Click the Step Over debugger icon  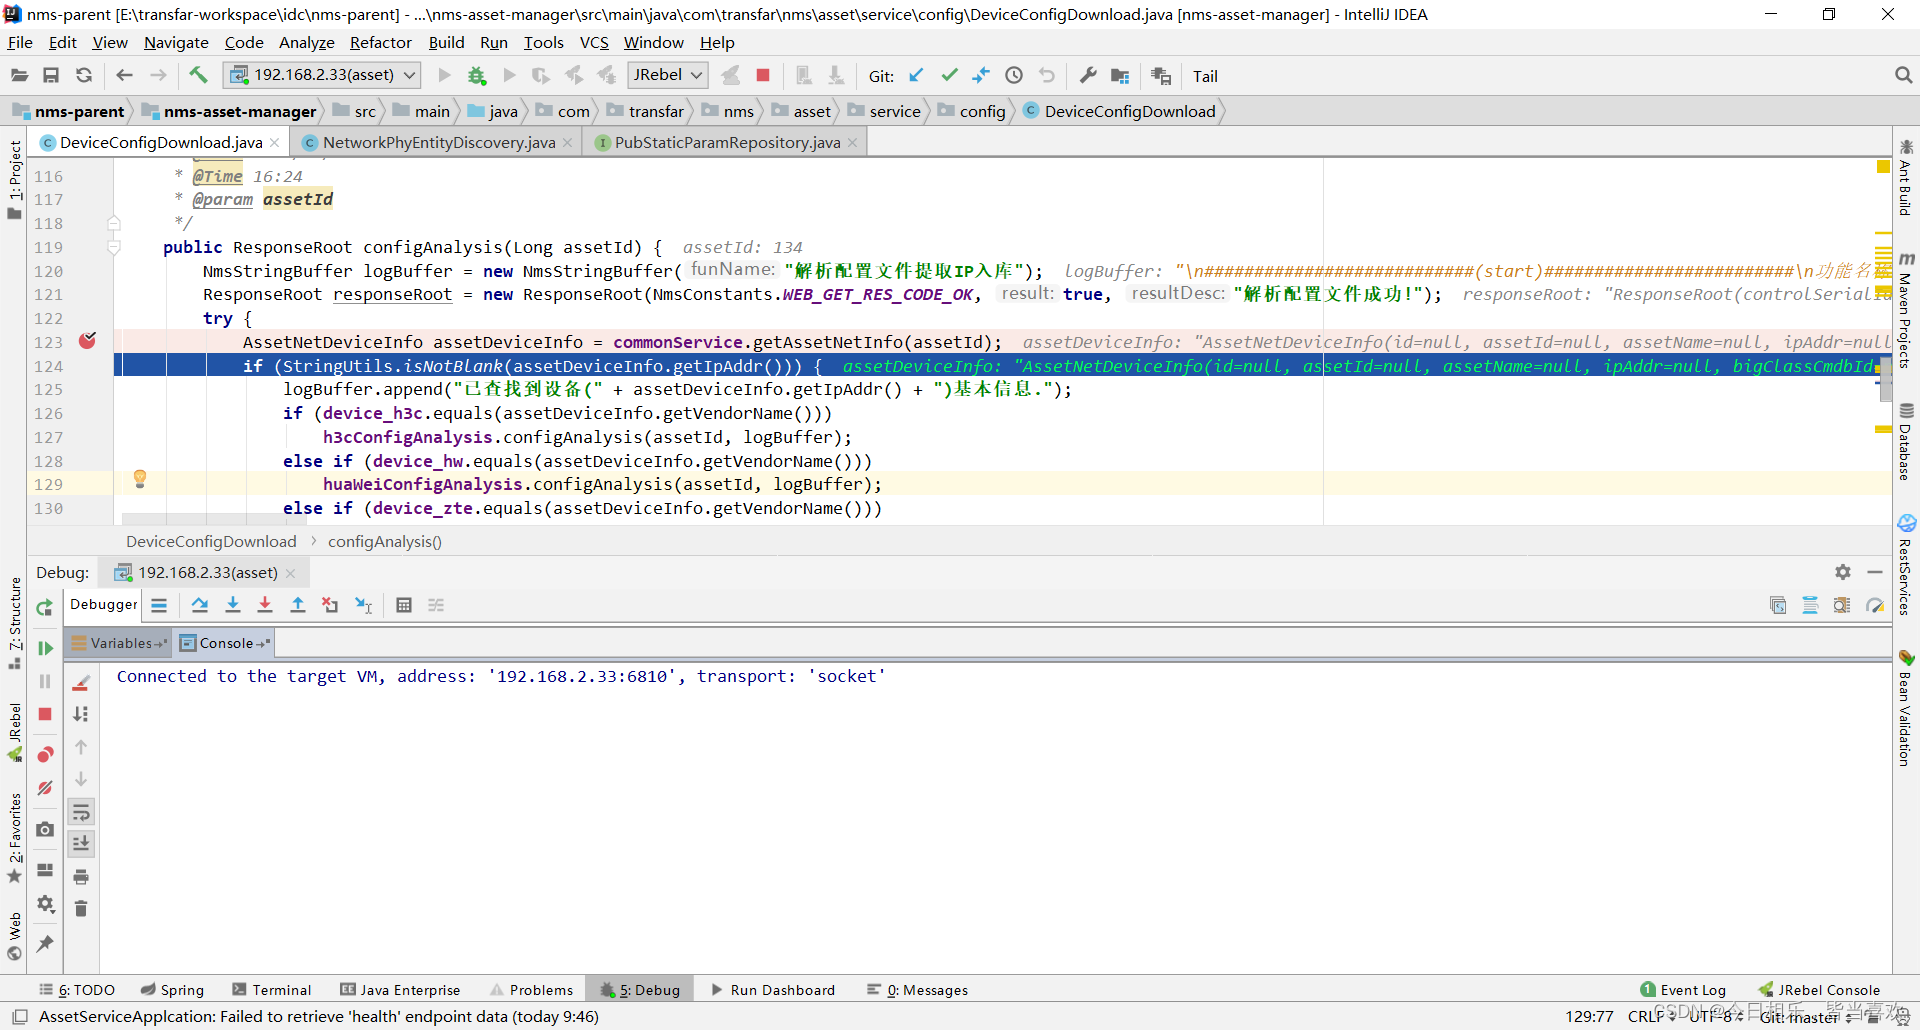coord(200,605)
